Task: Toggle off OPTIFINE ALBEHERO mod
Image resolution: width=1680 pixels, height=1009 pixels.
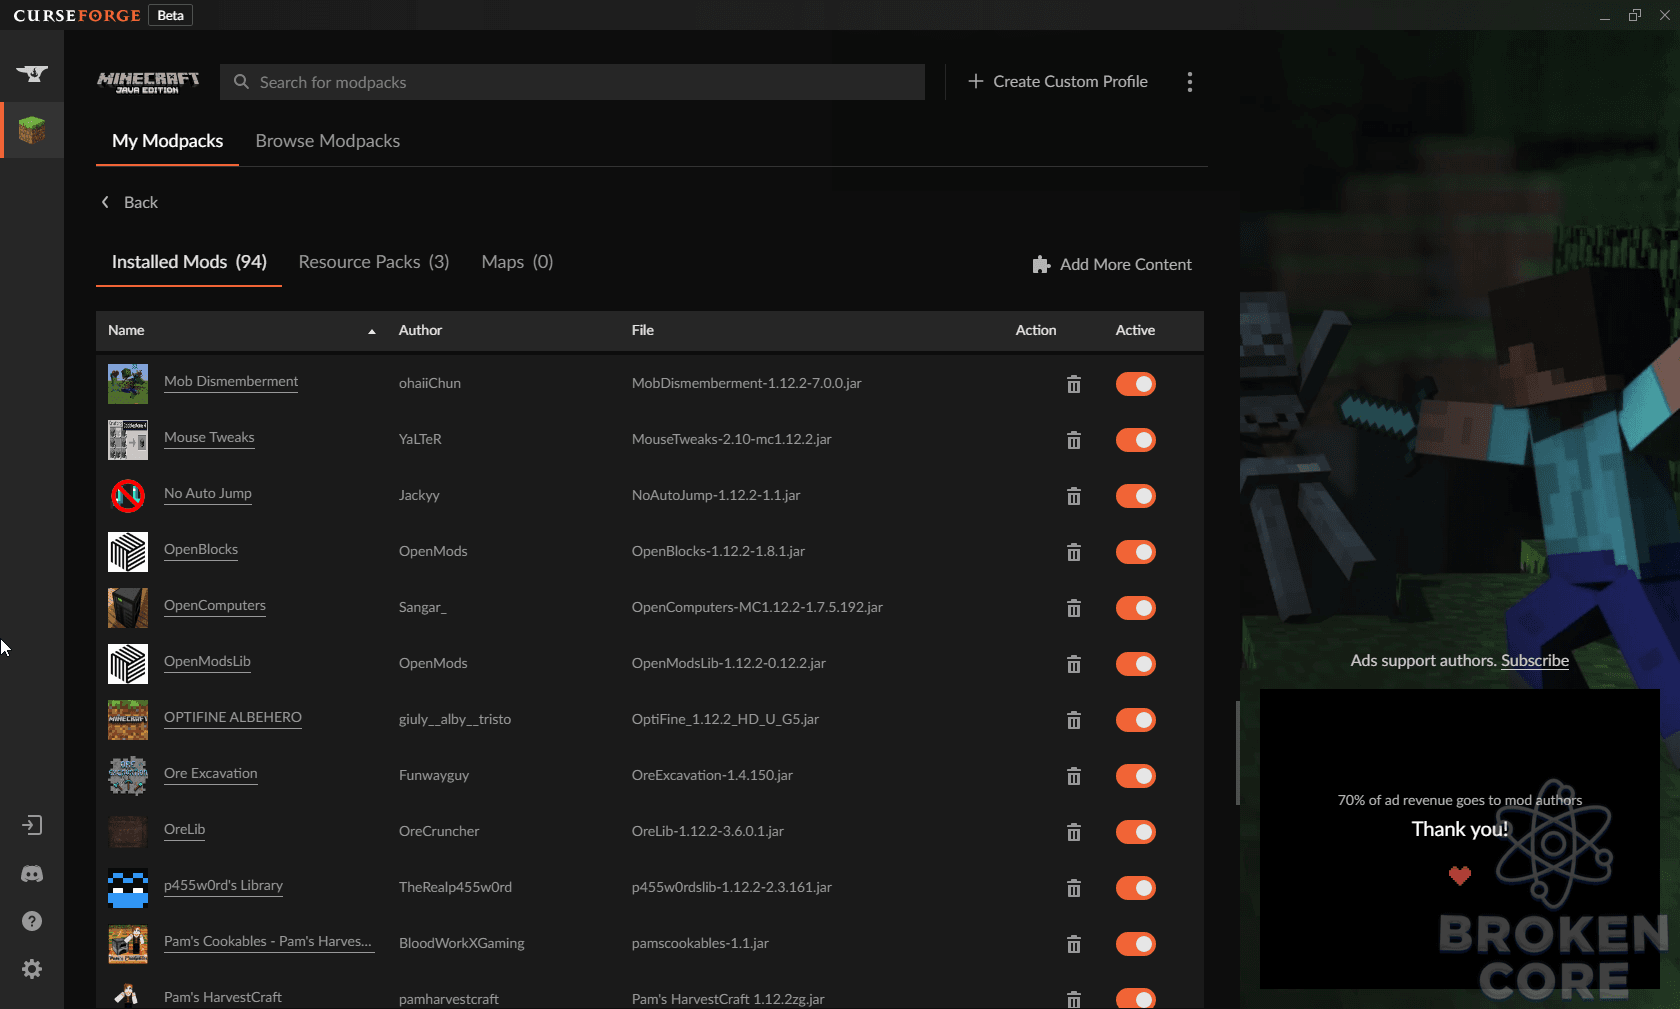Action: pyautogui.click(x=1136, y=720)
